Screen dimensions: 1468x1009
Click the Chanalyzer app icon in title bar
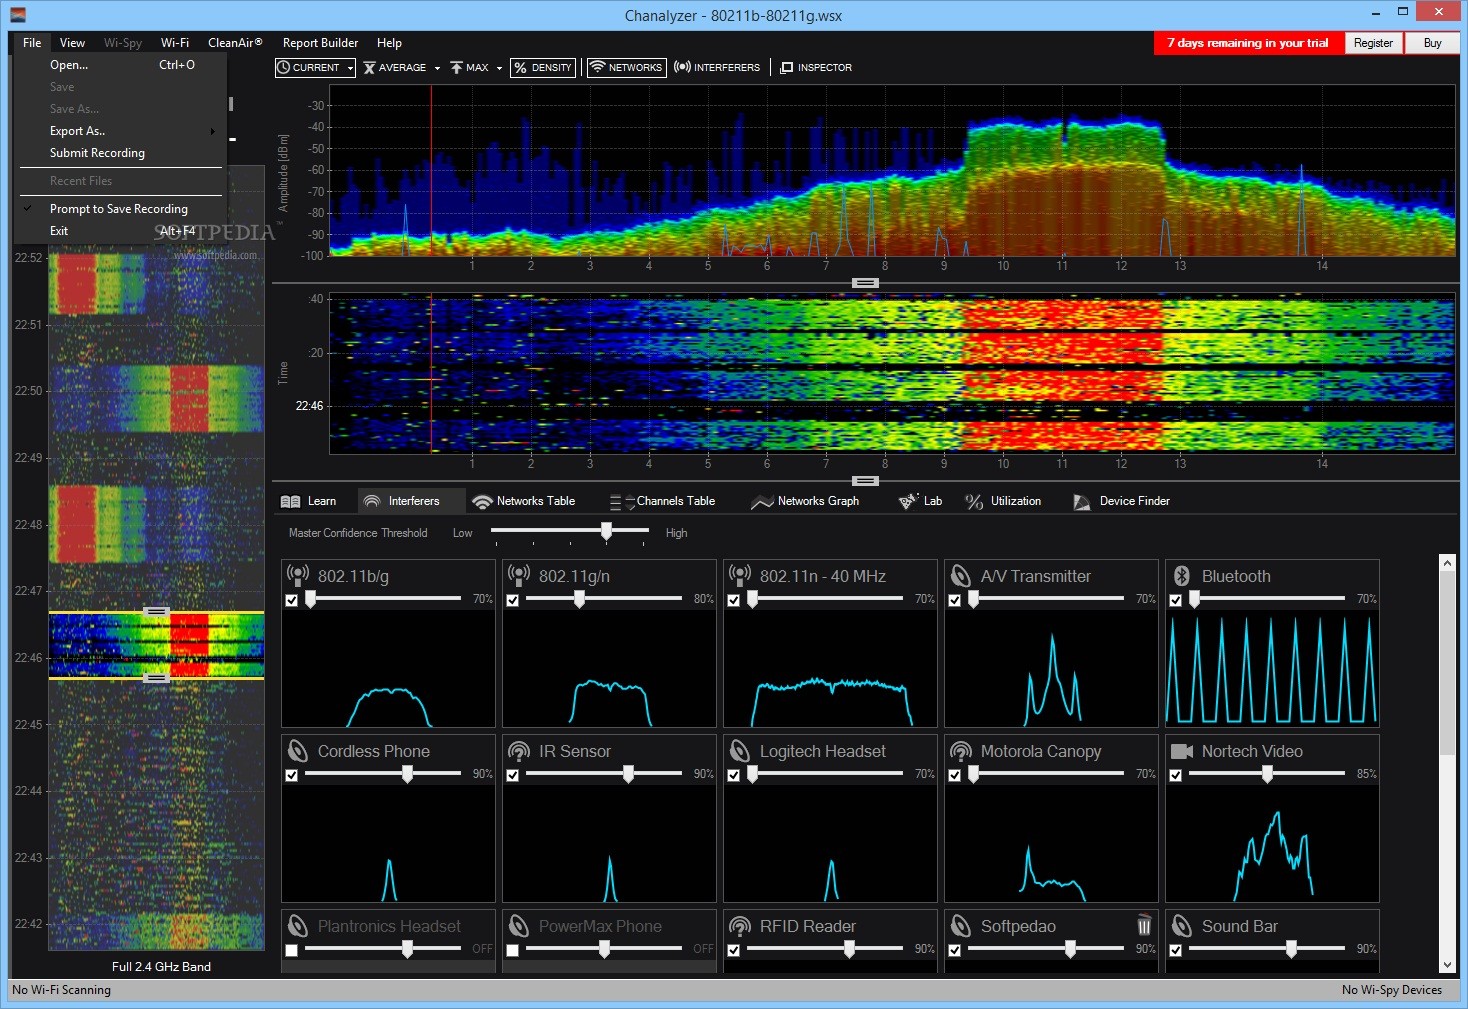click(17, 14)
